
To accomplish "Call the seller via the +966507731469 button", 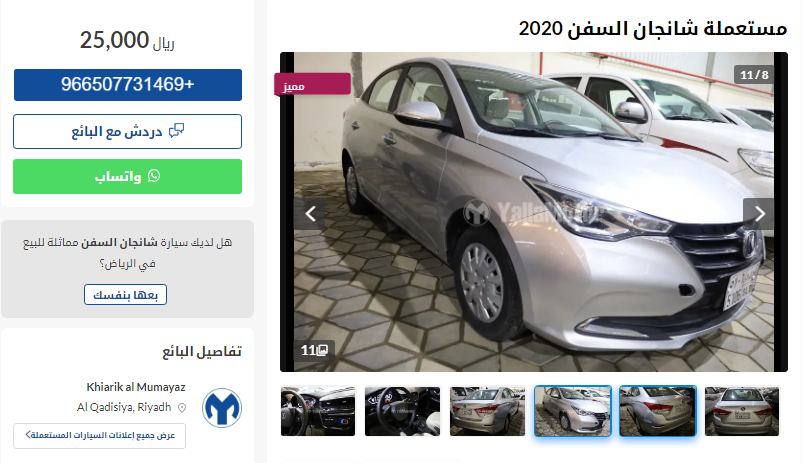I will tap(127, 85).
